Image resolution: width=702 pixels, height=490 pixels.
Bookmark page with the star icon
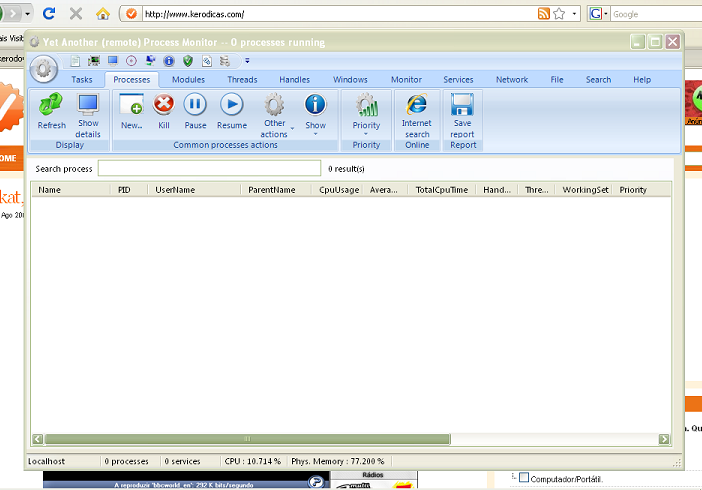click(x=559, y=14)
